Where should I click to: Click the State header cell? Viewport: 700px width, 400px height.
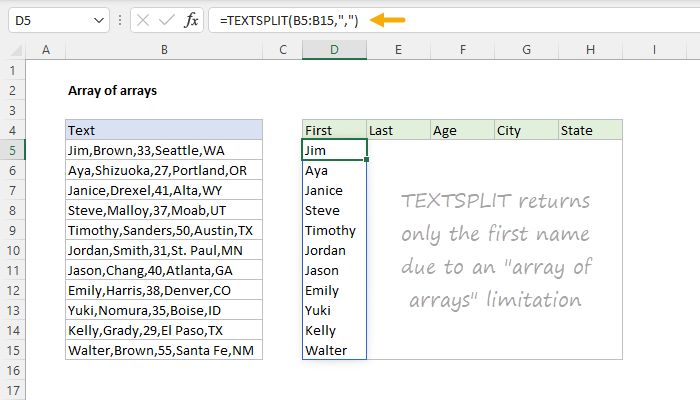coord(589,130)
